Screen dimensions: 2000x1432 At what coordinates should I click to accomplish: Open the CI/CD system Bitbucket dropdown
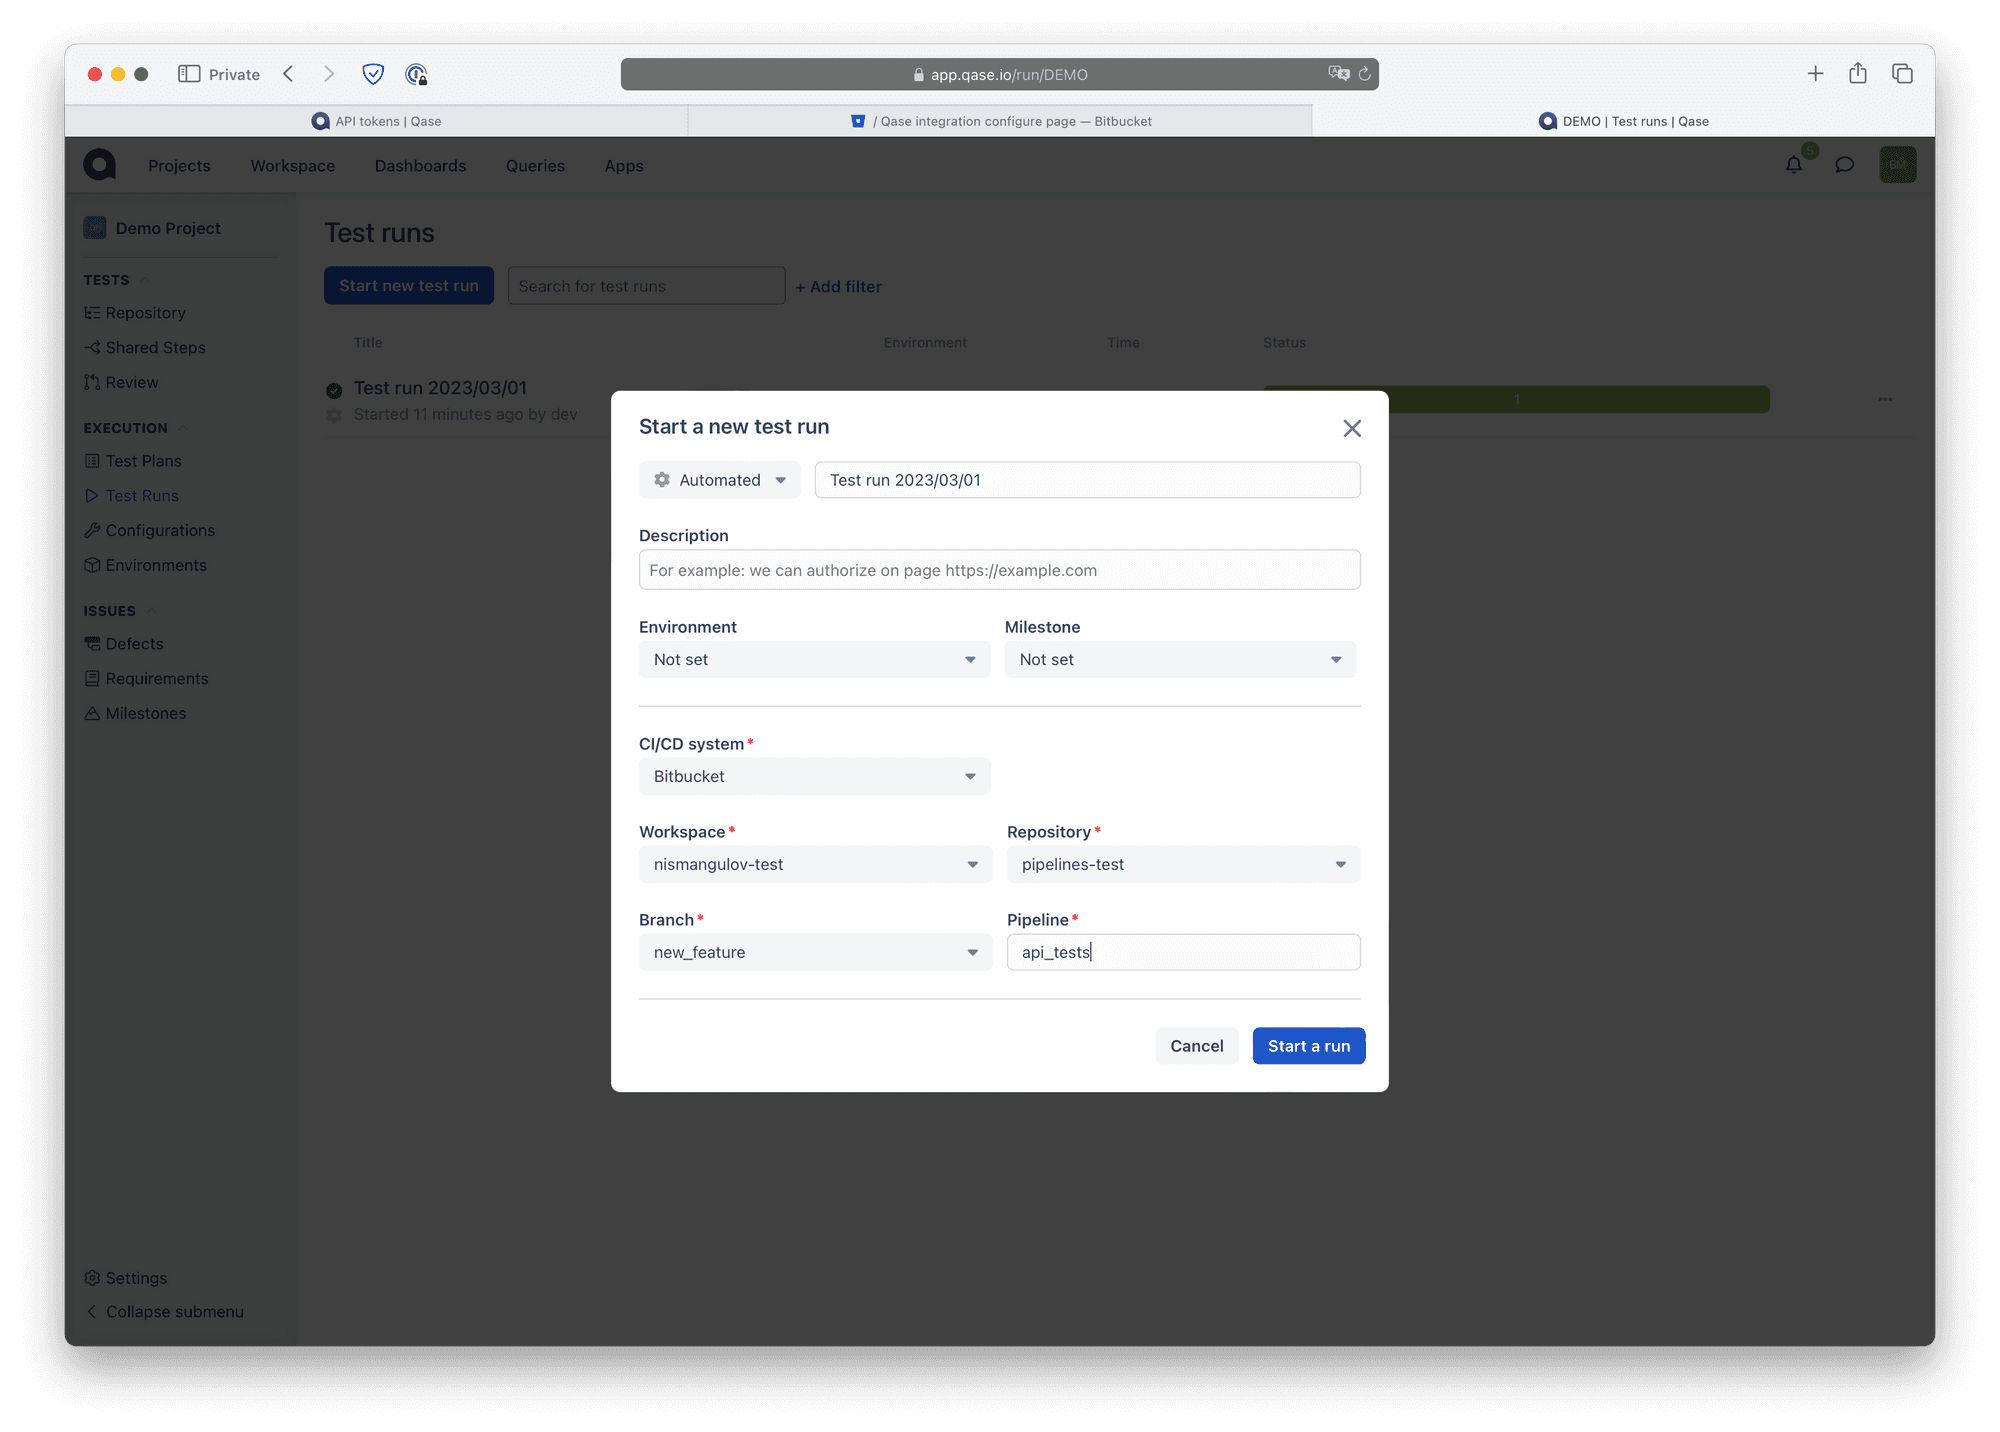point(814,777)
